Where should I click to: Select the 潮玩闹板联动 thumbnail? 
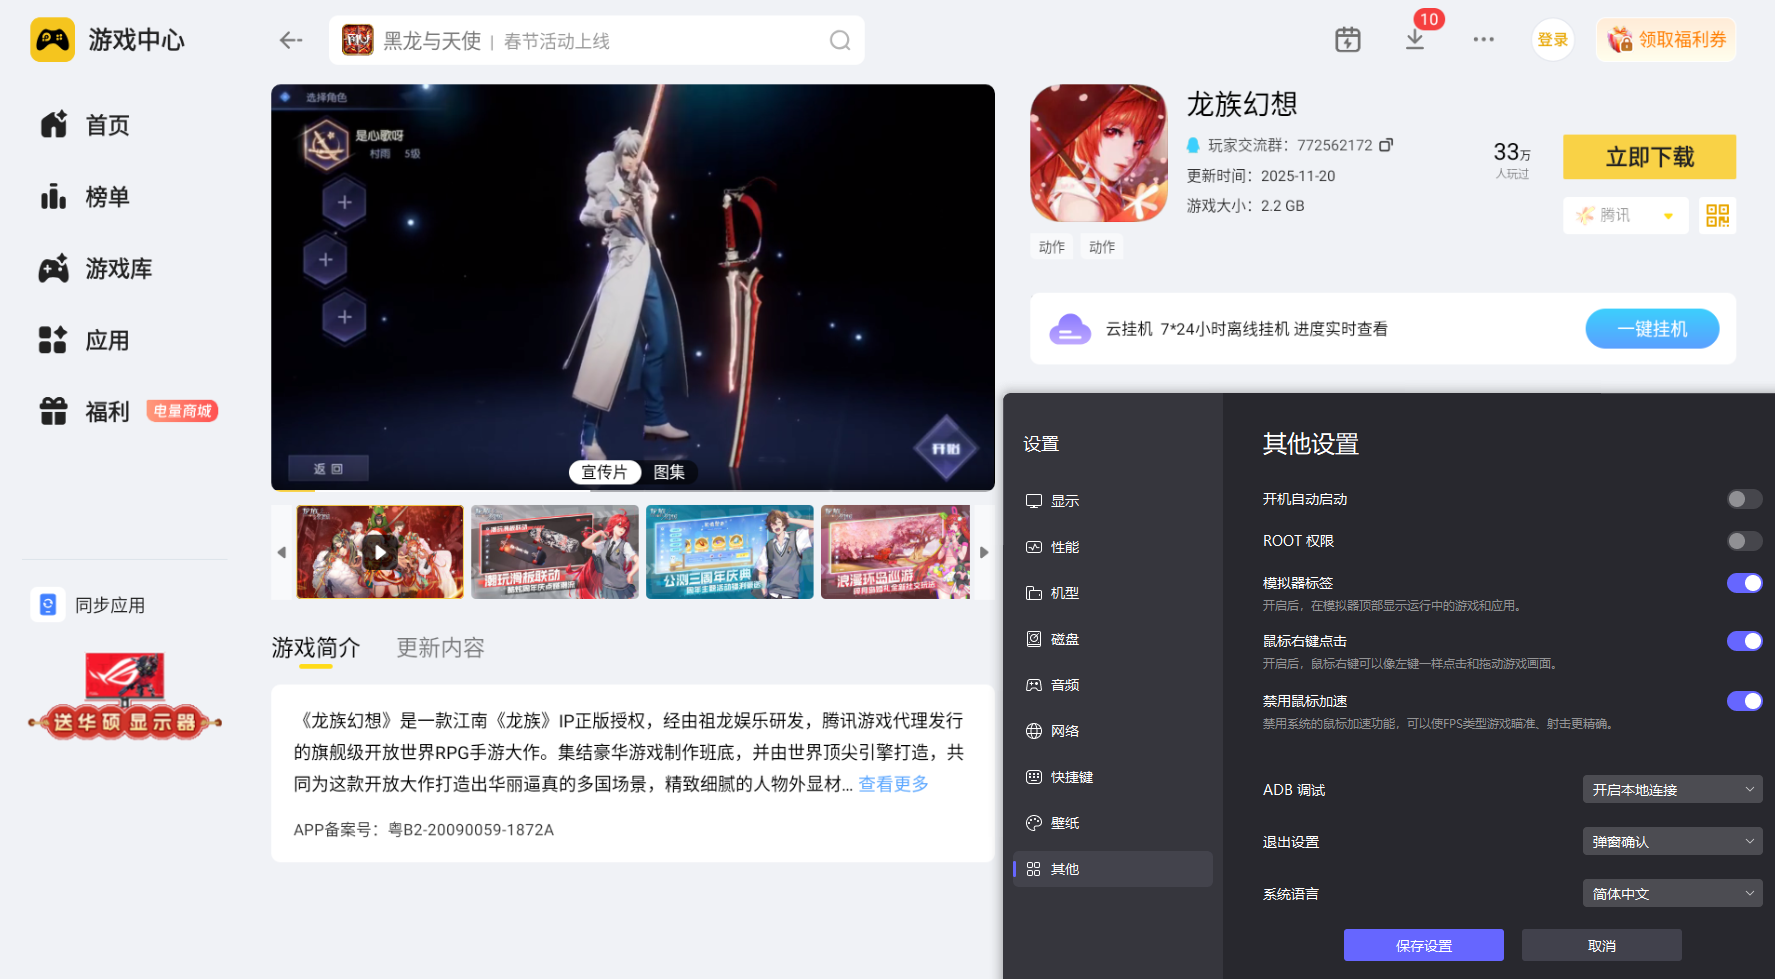pyautogui.click(x=555, y=552)
